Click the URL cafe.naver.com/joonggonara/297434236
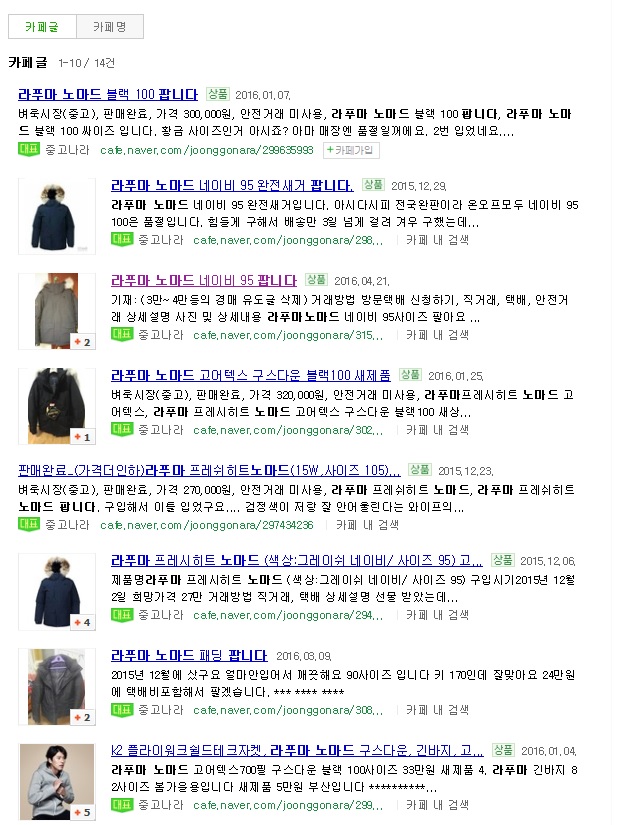The height and width of the screenshot is (825, 627). click(207, 525)
